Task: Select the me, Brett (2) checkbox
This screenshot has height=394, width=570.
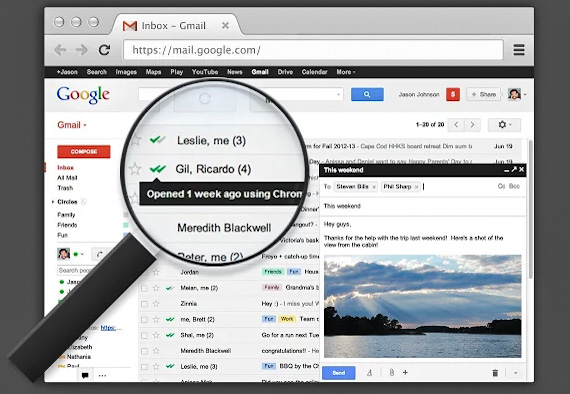Action: click(x=144, y=320)
